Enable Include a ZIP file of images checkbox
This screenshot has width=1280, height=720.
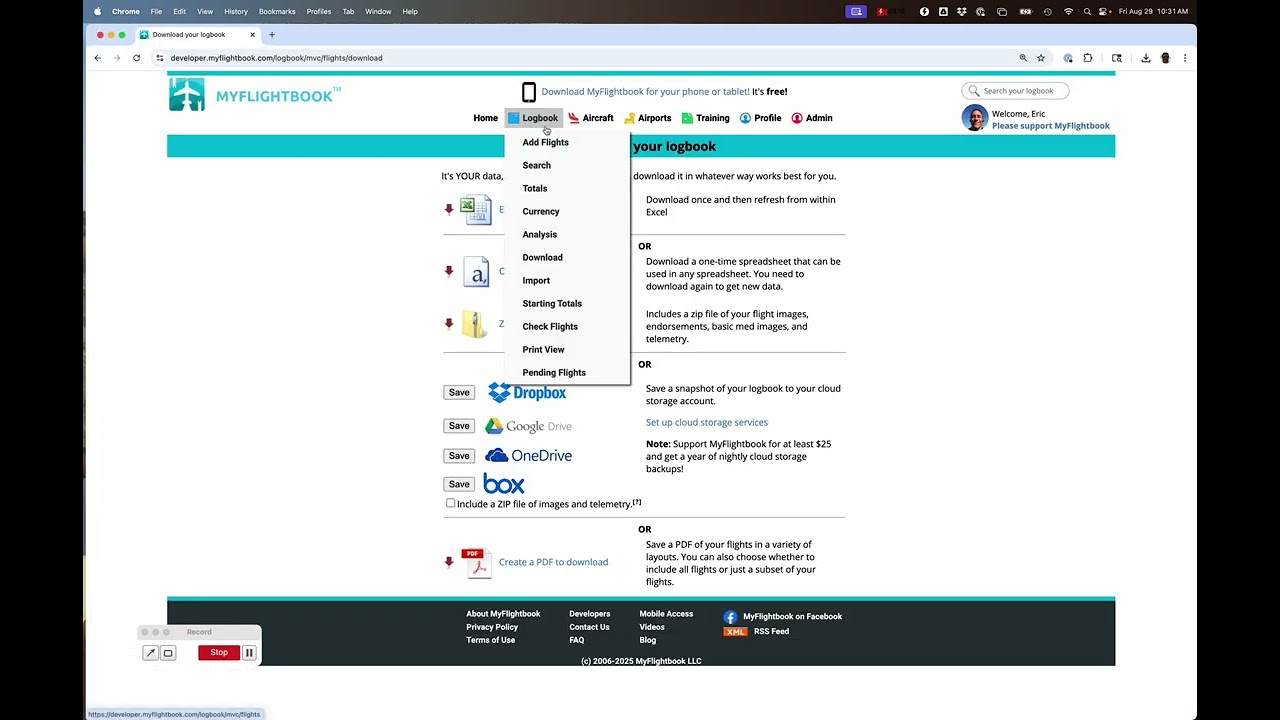point(450,504)
